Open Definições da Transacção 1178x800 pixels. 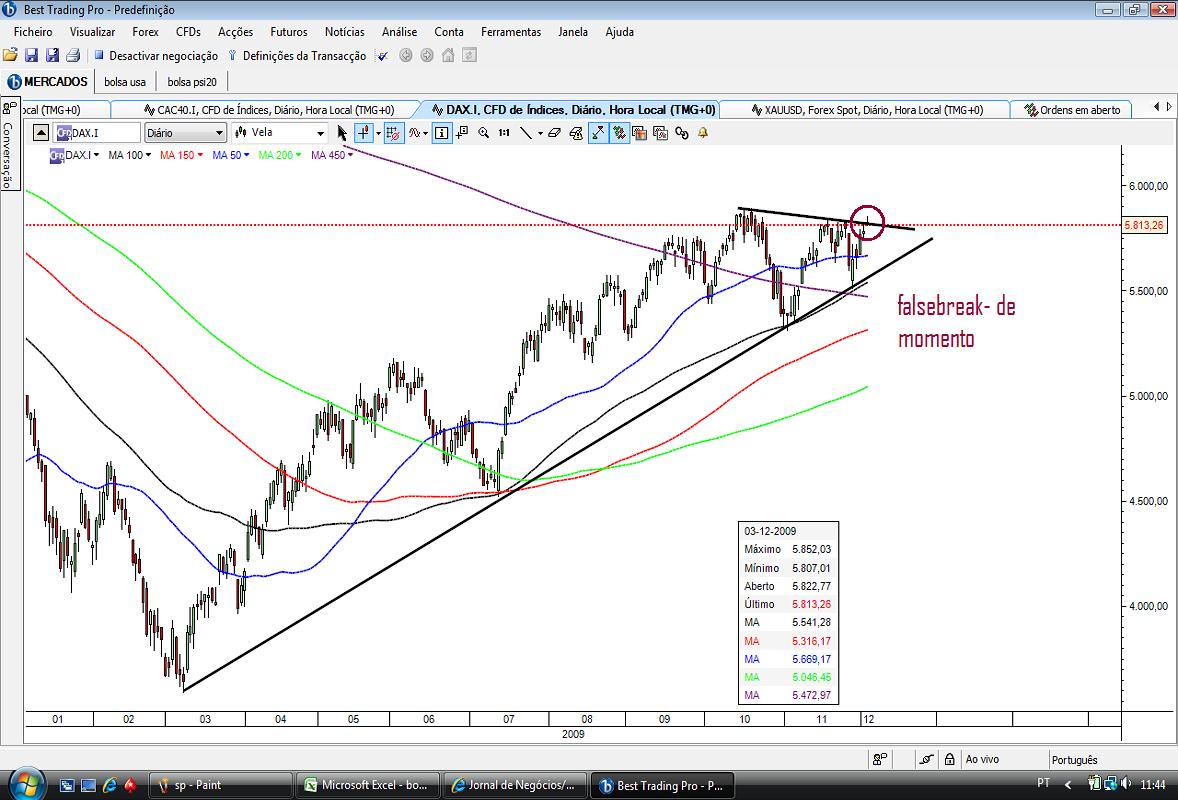pyautogui.click(x=298, y=56)
